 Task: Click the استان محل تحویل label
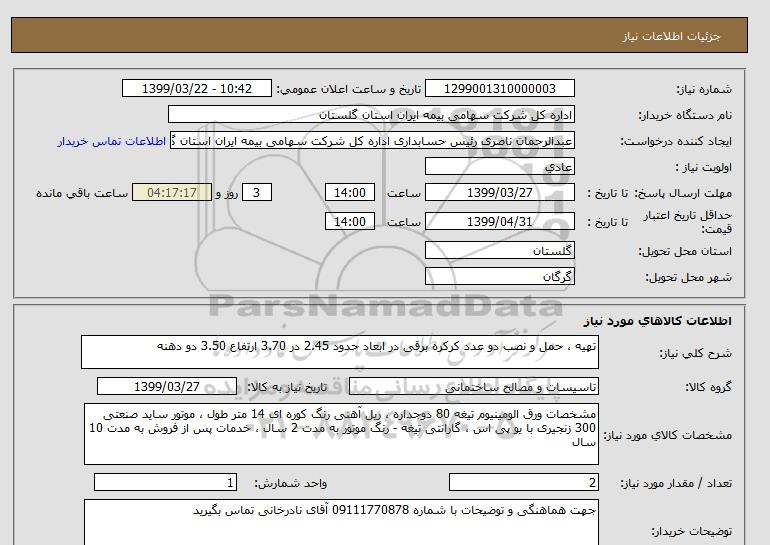[x=685, y=251]
